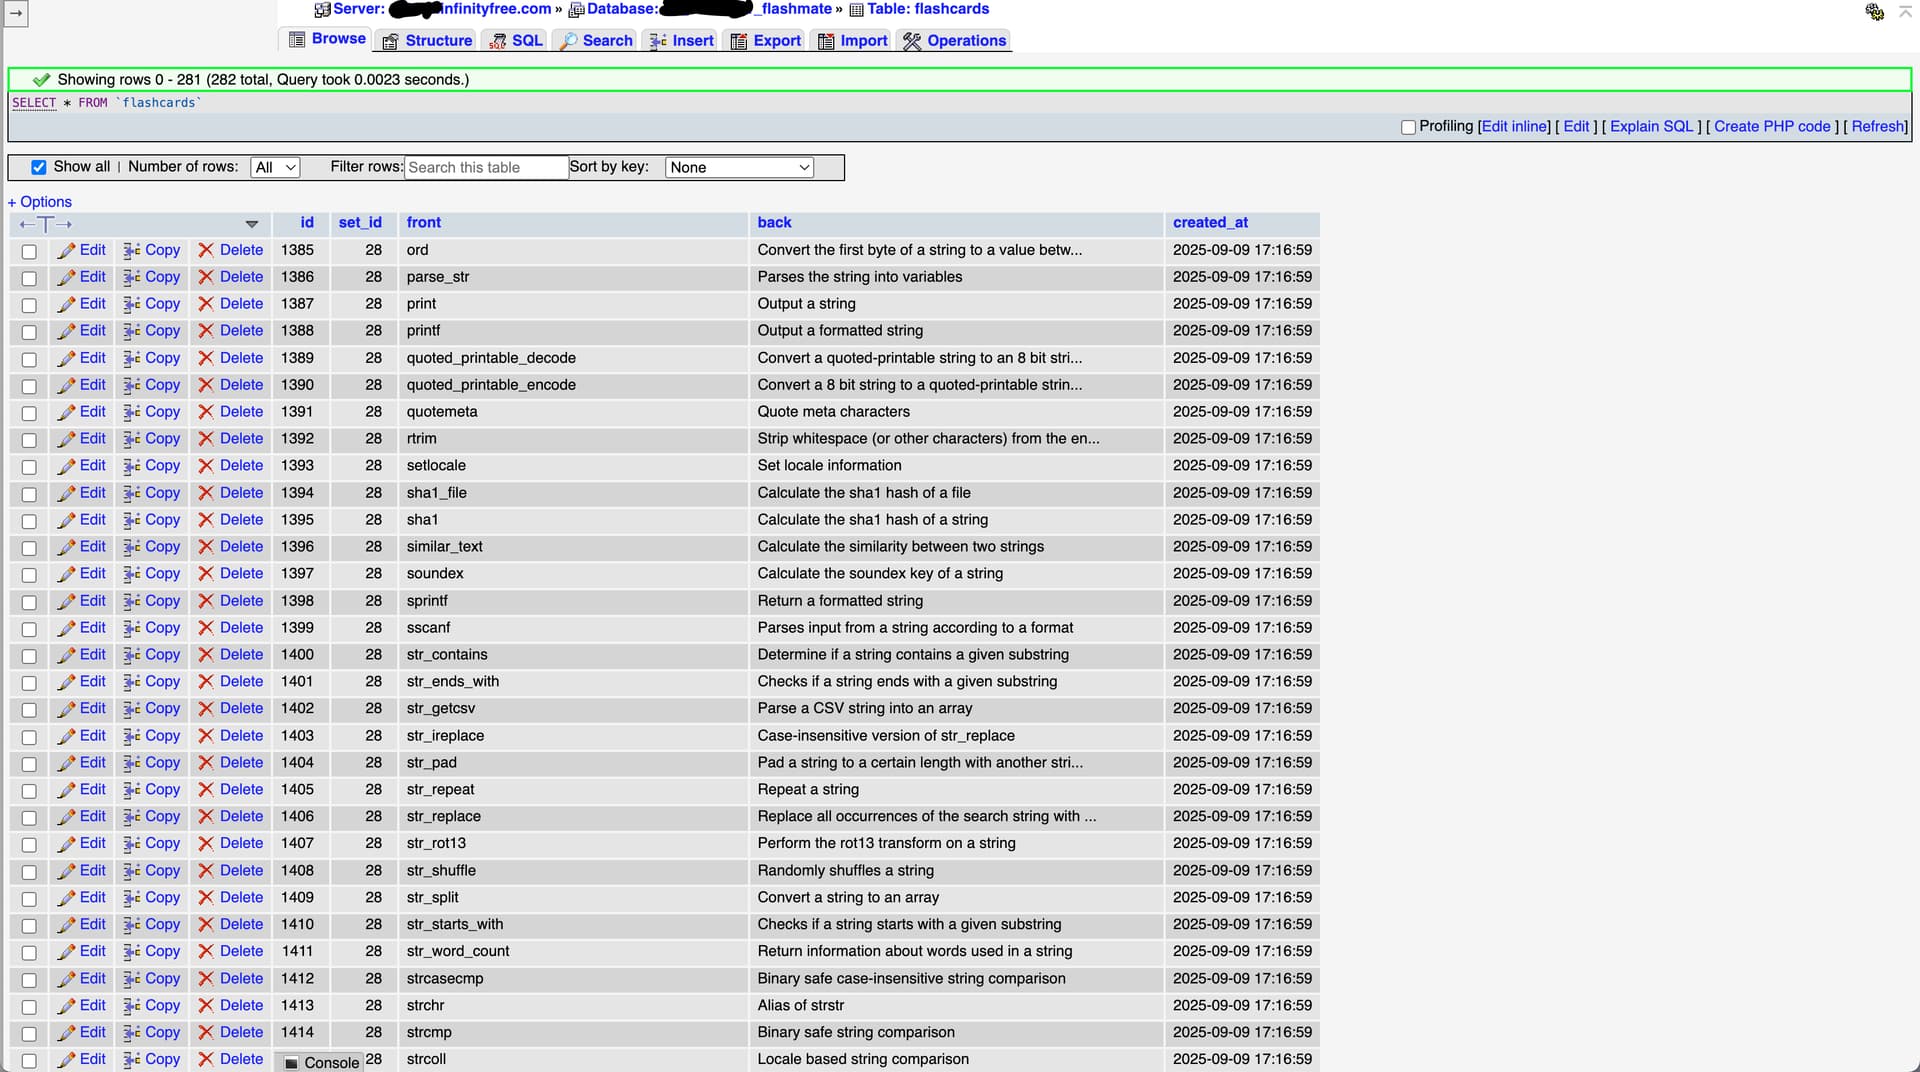Click the pencil icon in the printf row

(x=67, y=331)
